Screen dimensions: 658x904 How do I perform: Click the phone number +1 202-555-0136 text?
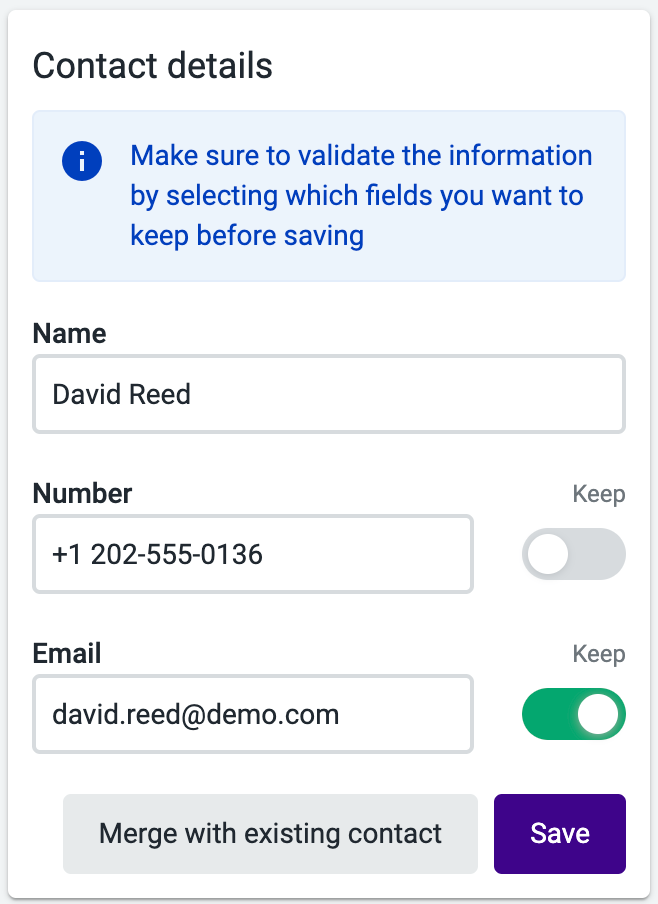point(157,554)
